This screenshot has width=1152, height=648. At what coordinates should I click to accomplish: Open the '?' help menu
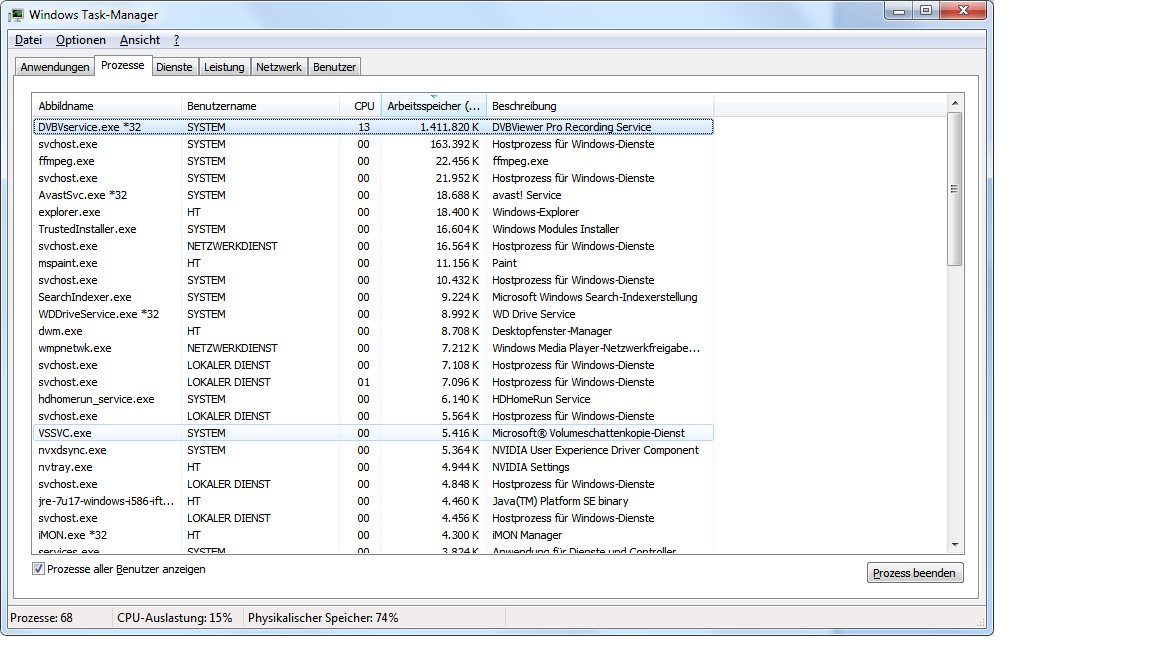click(176, 40)
